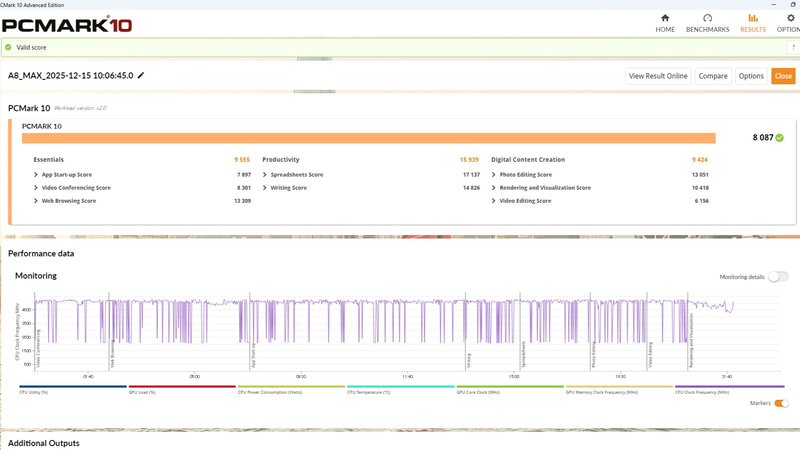The width and height of the screenshot is (800, 450).
Task: Click View Result Online button
Action: pyautogui.click(x=658, y=76)
